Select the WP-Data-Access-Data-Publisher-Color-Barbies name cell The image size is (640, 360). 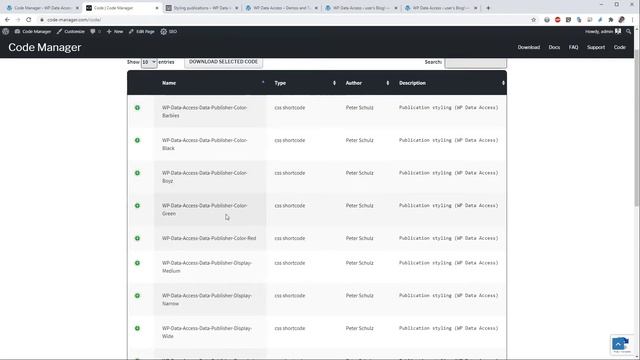[x=209, y=111]
